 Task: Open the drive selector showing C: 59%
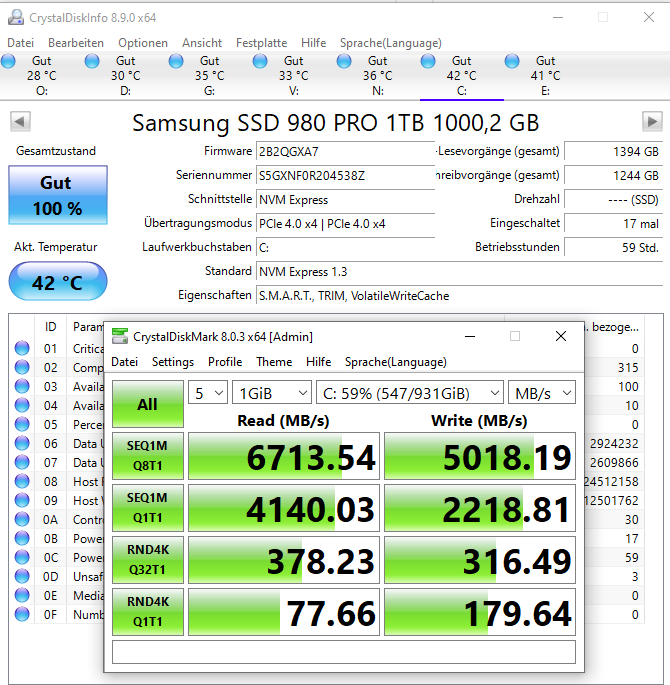click(410, 393)
